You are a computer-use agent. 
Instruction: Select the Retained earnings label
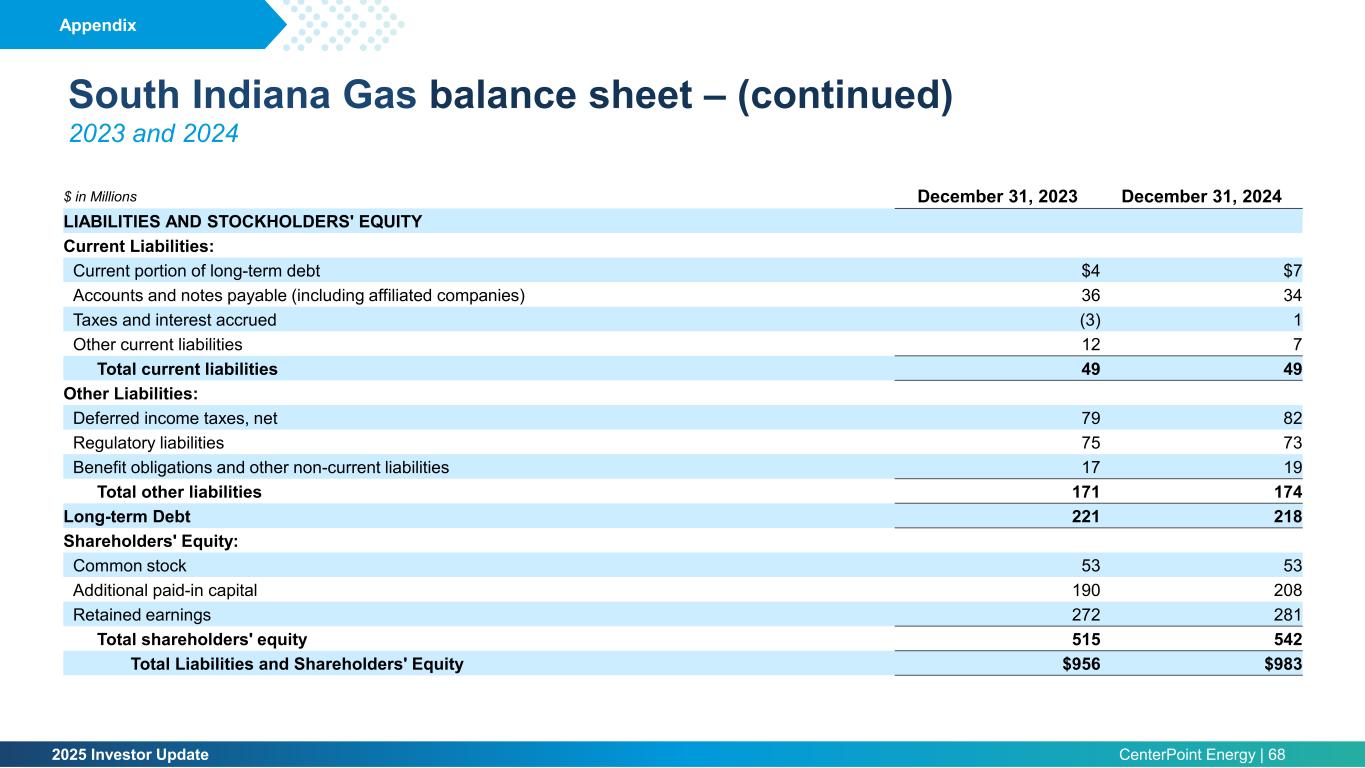click(142, 615)
